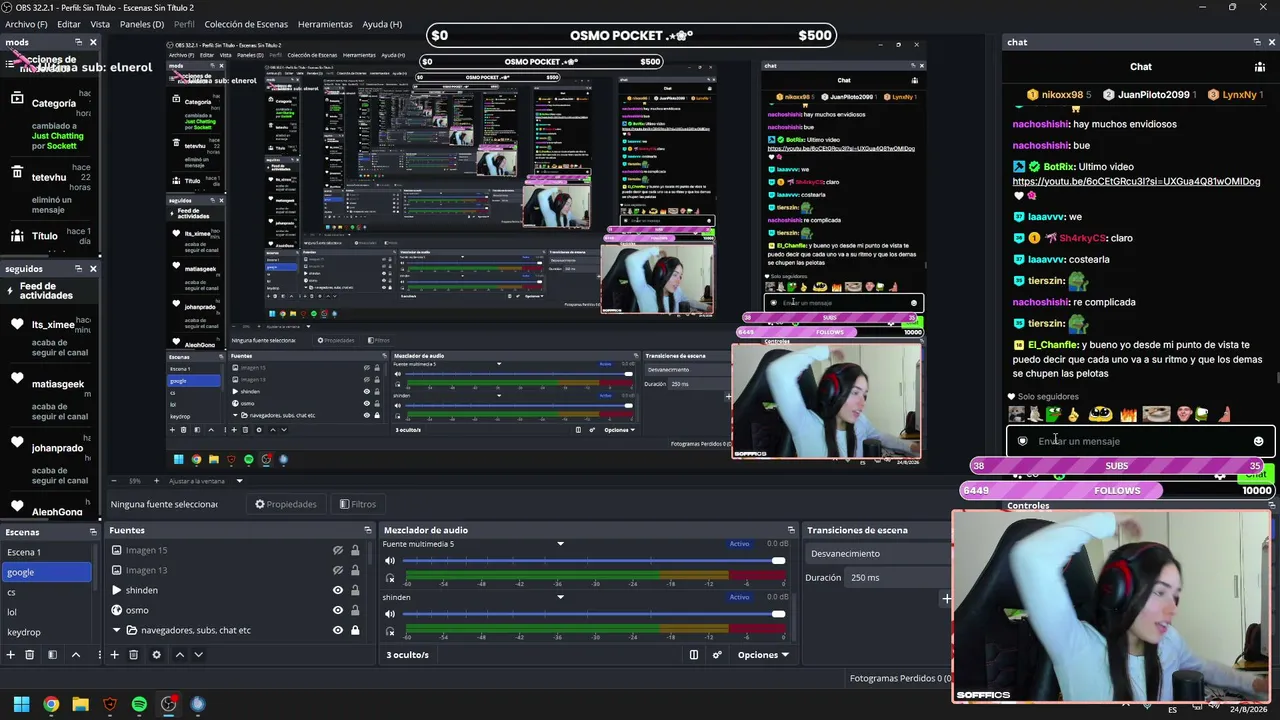This screenshot has height=720, width=1280.
Task: Set the transition duration field
Action: point(898,577)
